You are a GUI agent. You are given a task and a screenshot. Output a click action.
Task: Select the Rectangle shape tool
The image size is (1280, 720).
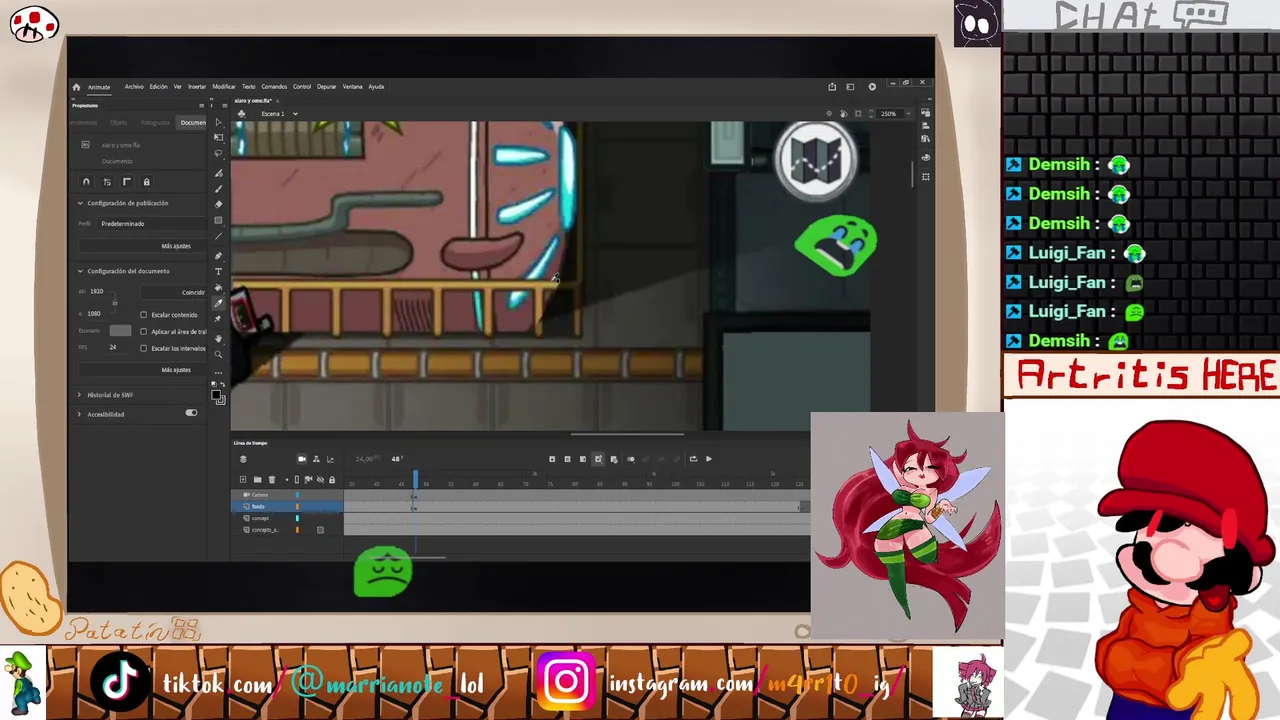219,220
